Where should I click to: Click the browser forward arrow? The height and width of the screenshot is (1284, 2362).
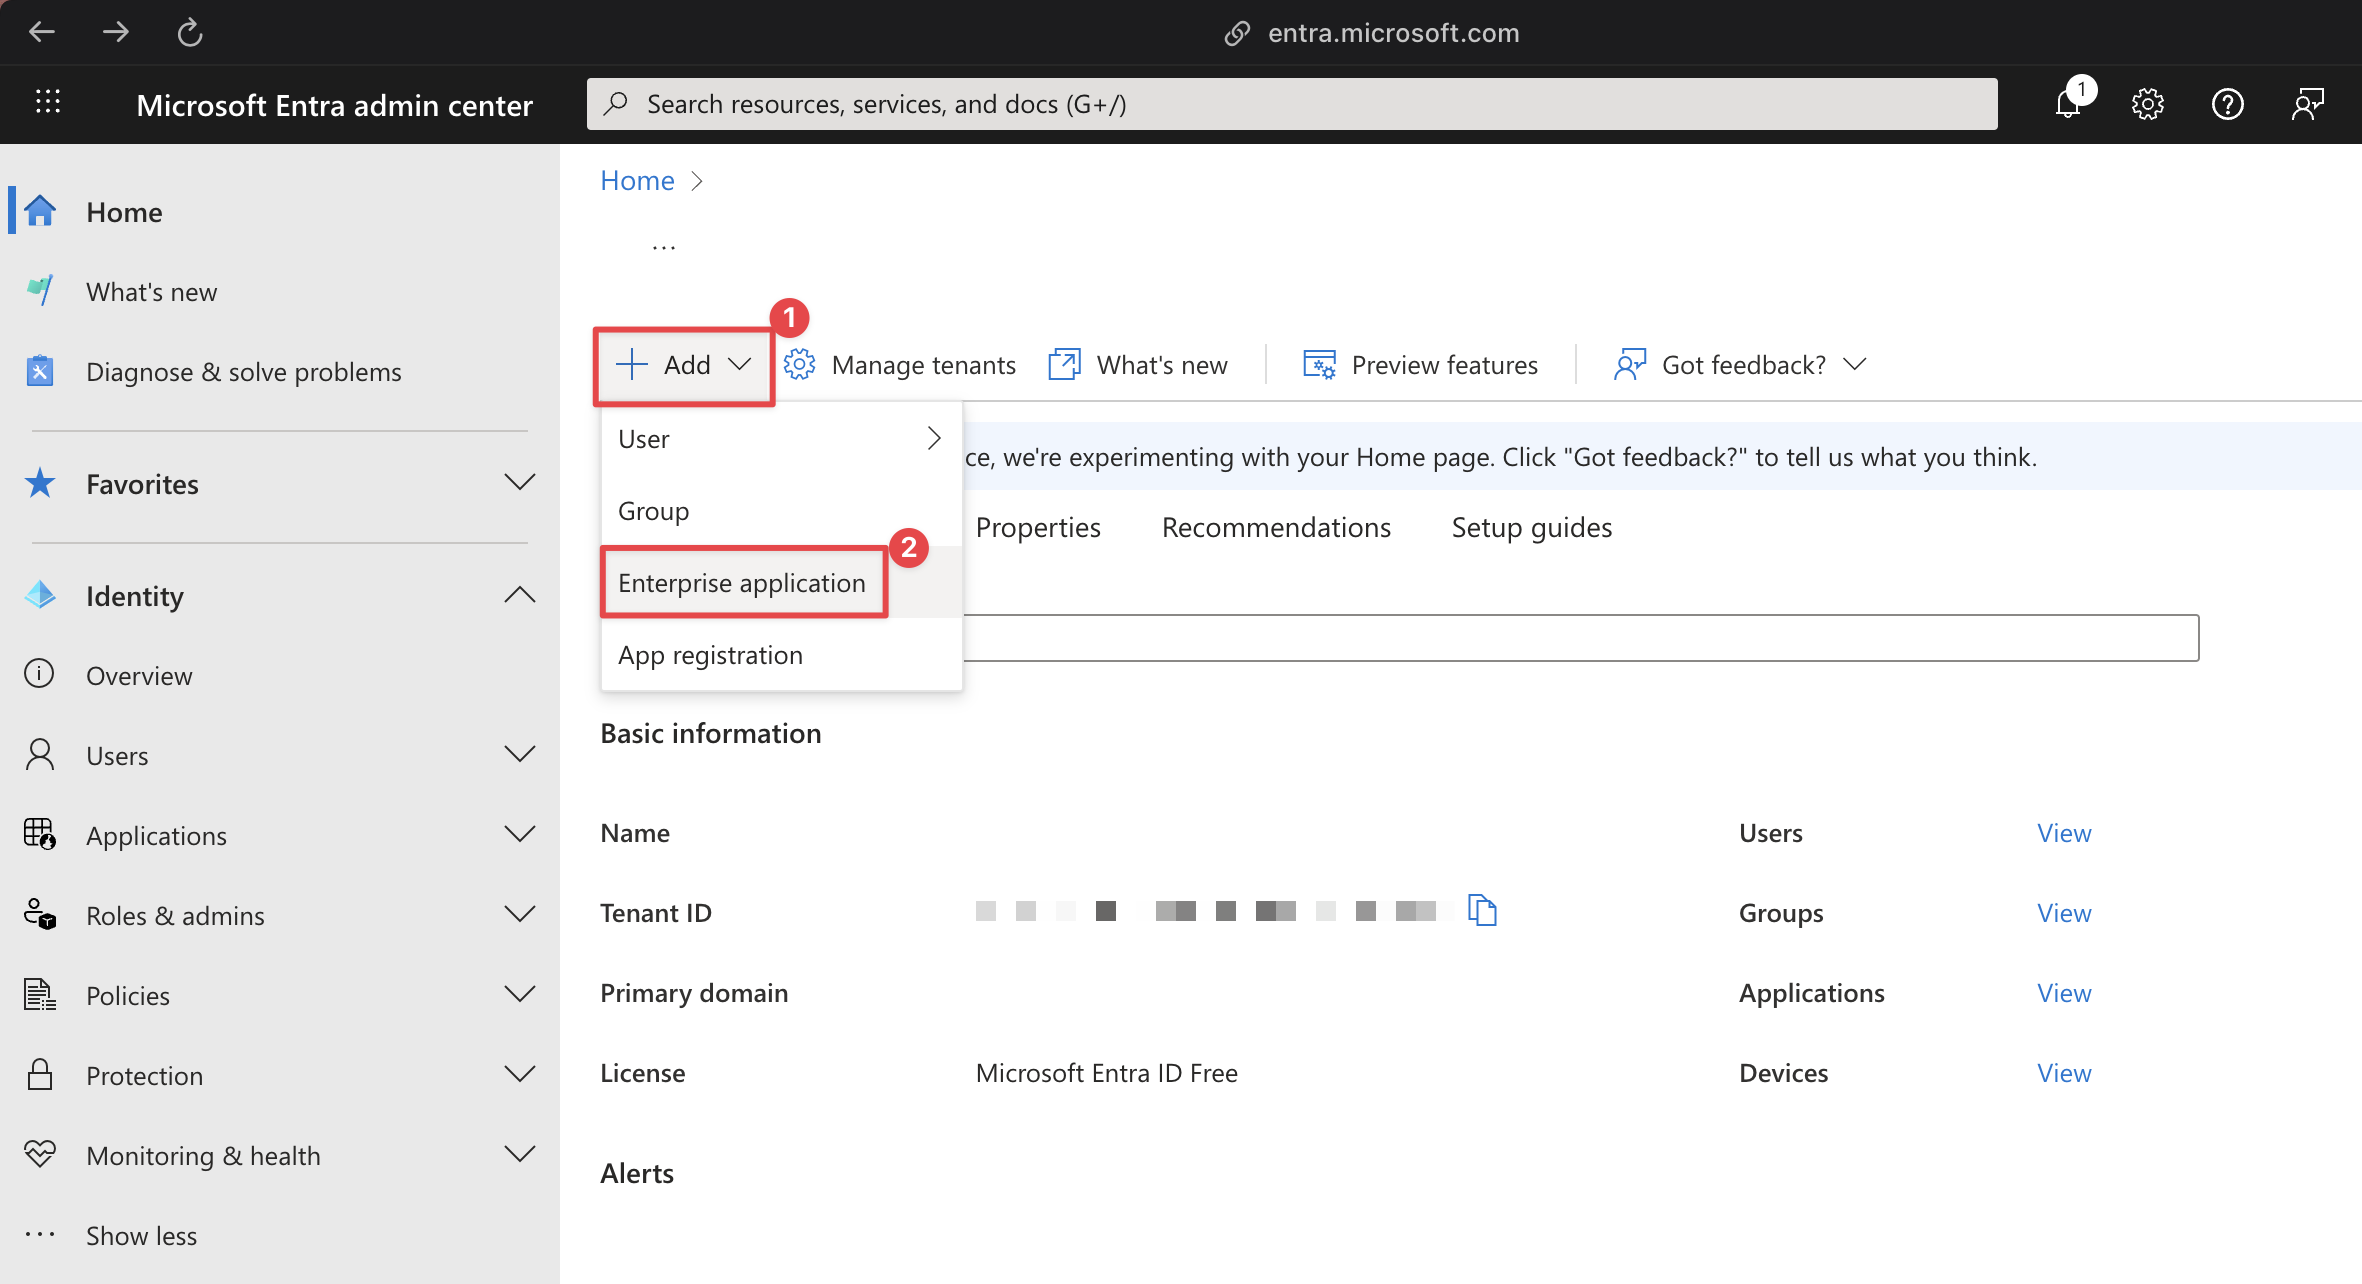point(116,32)
